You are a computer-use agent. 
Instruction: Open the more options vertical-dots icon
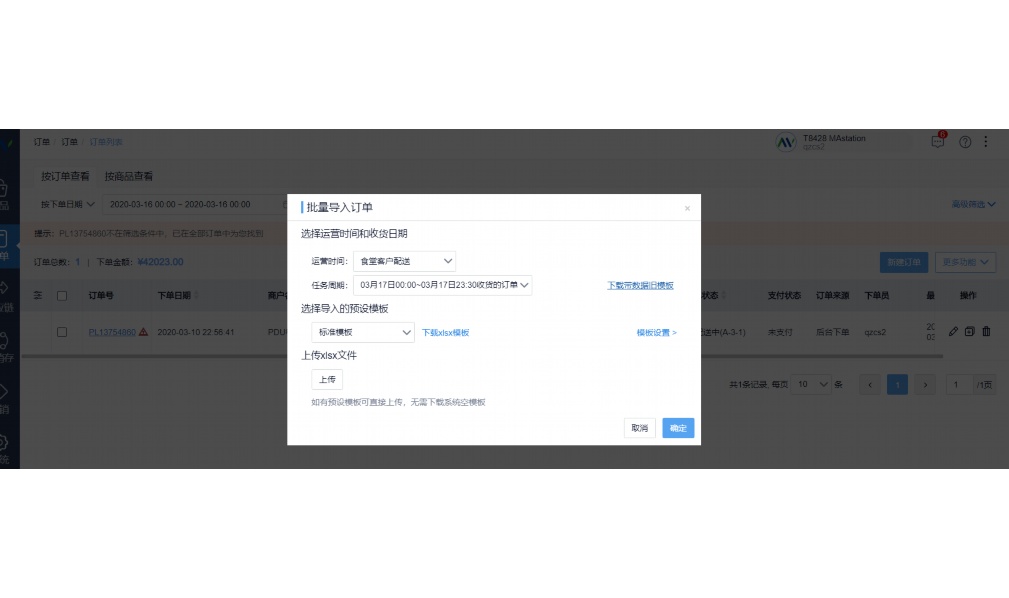tap(988, 142)
